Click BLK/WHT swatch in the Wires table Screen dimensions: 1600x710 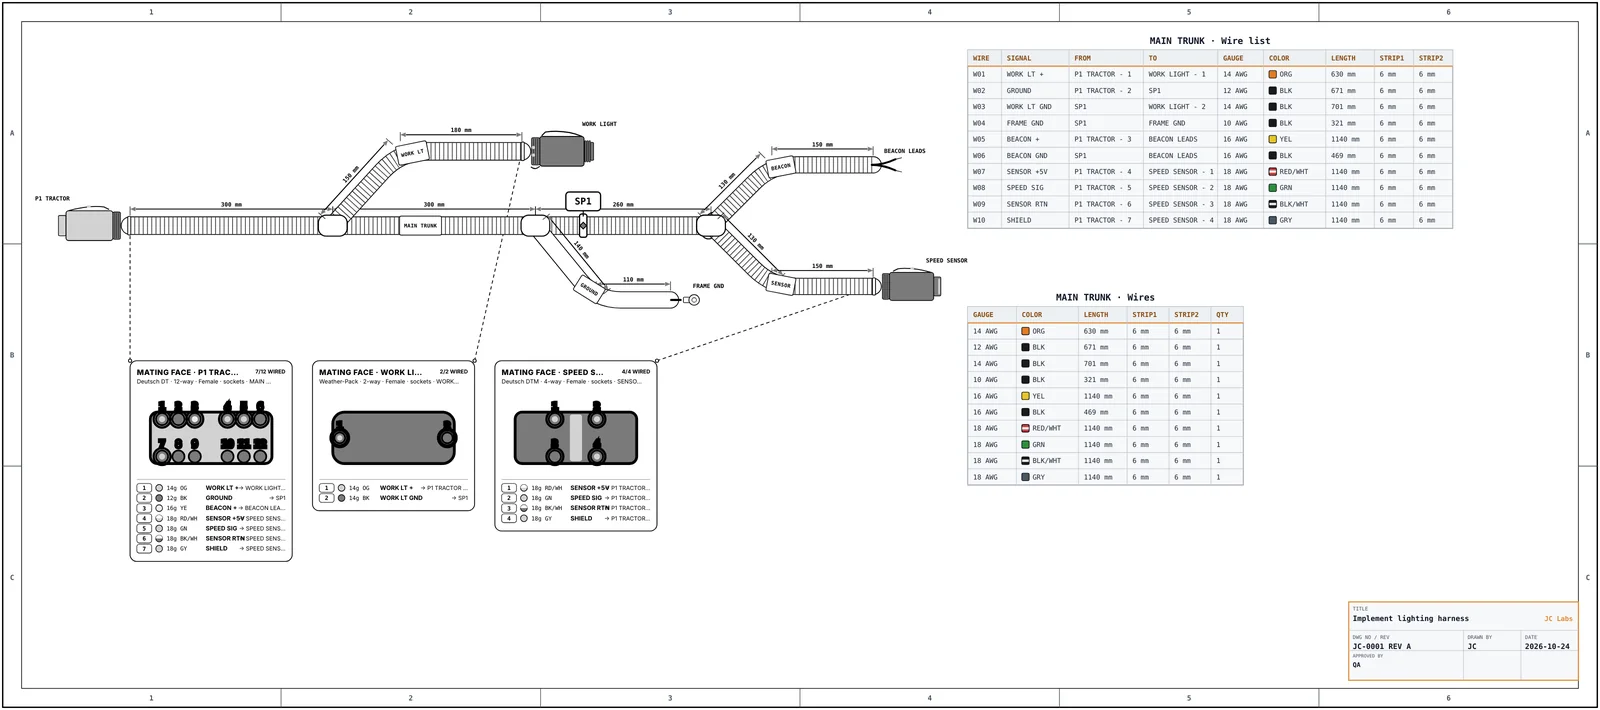[x=1025, y=461]
